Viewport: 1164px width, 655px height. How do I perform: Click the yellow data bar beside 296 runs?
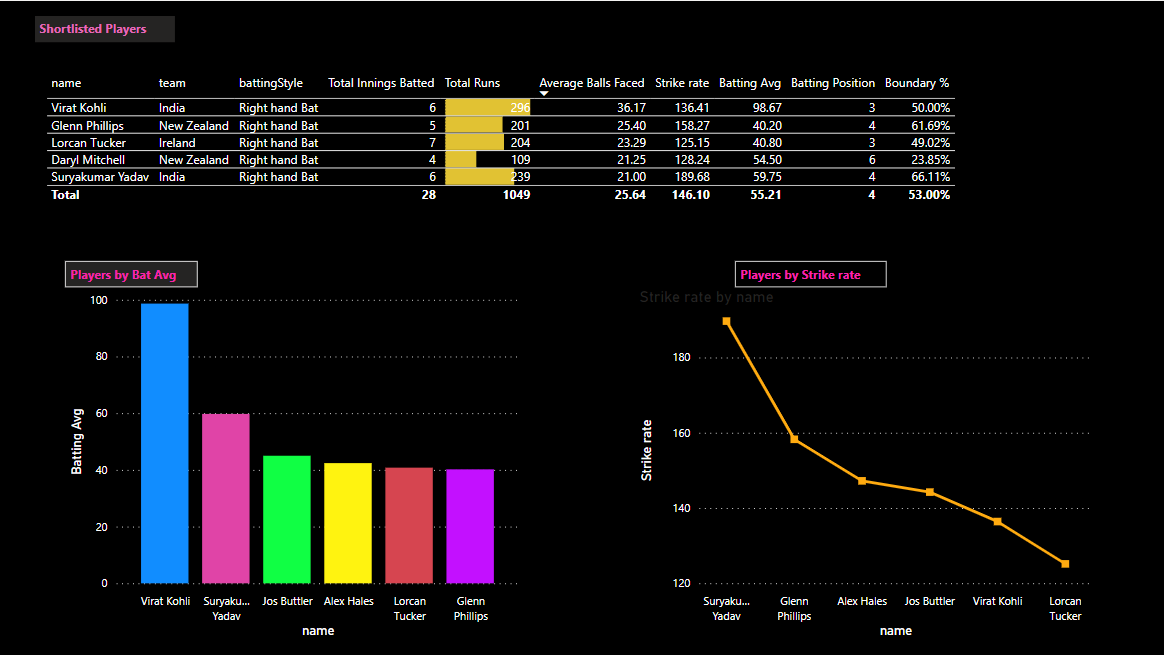tap(485, 107)
